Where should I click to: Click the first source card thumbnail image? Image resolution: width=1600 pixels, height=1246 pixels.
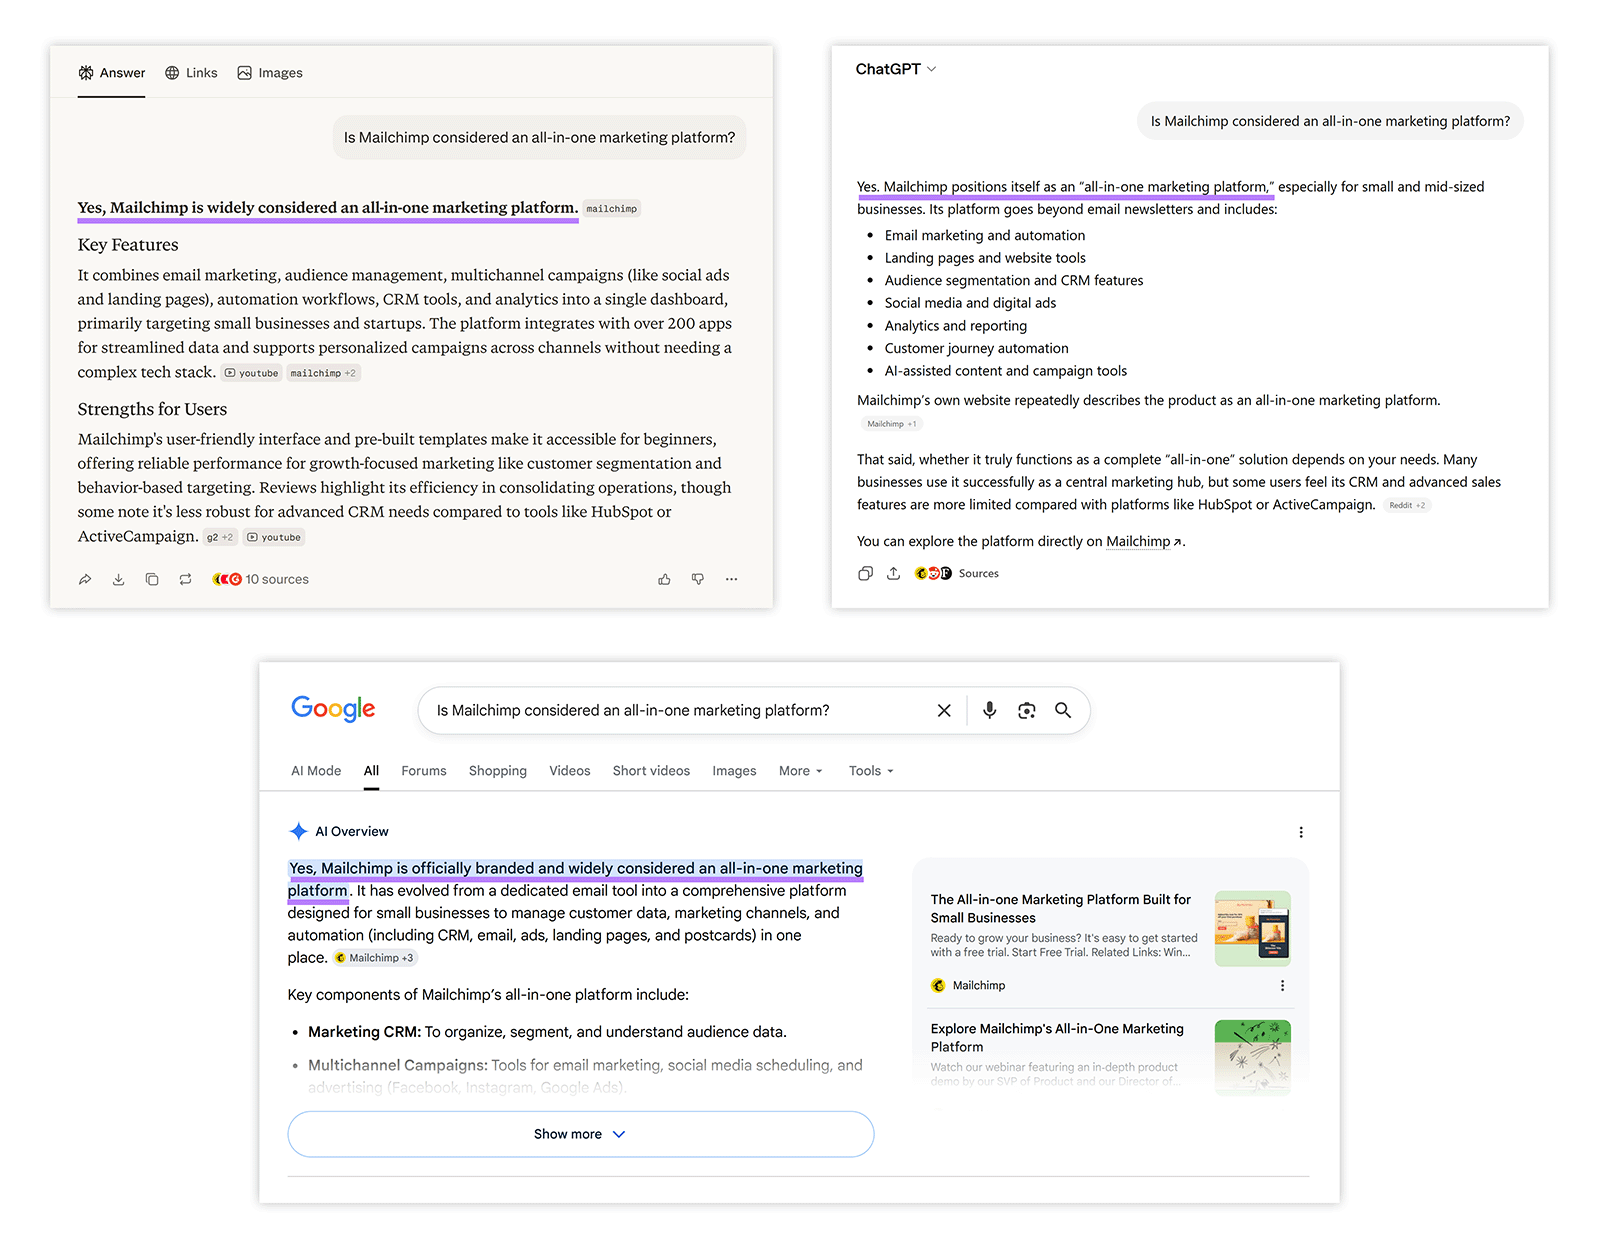click(1253, 928)
